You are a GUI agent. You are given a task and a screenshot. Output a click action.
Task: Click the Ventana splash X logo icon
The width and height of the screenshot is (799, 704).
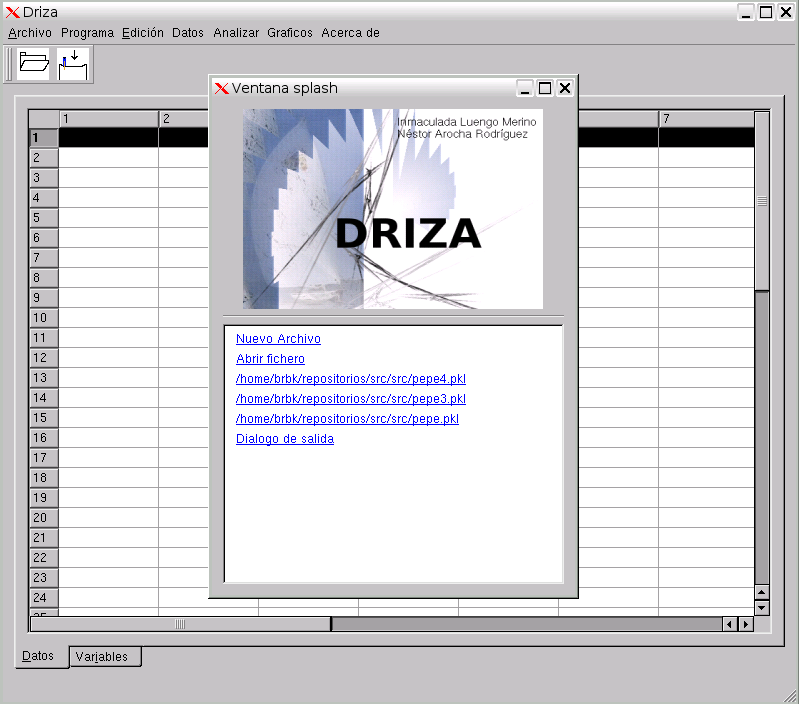pos(222,88)
